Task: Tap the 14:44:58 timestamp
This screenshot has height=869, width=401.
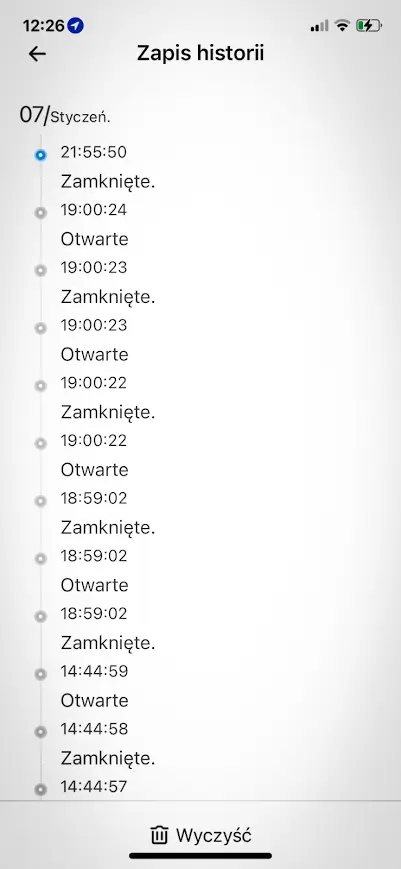Action: tap(94, 729)
